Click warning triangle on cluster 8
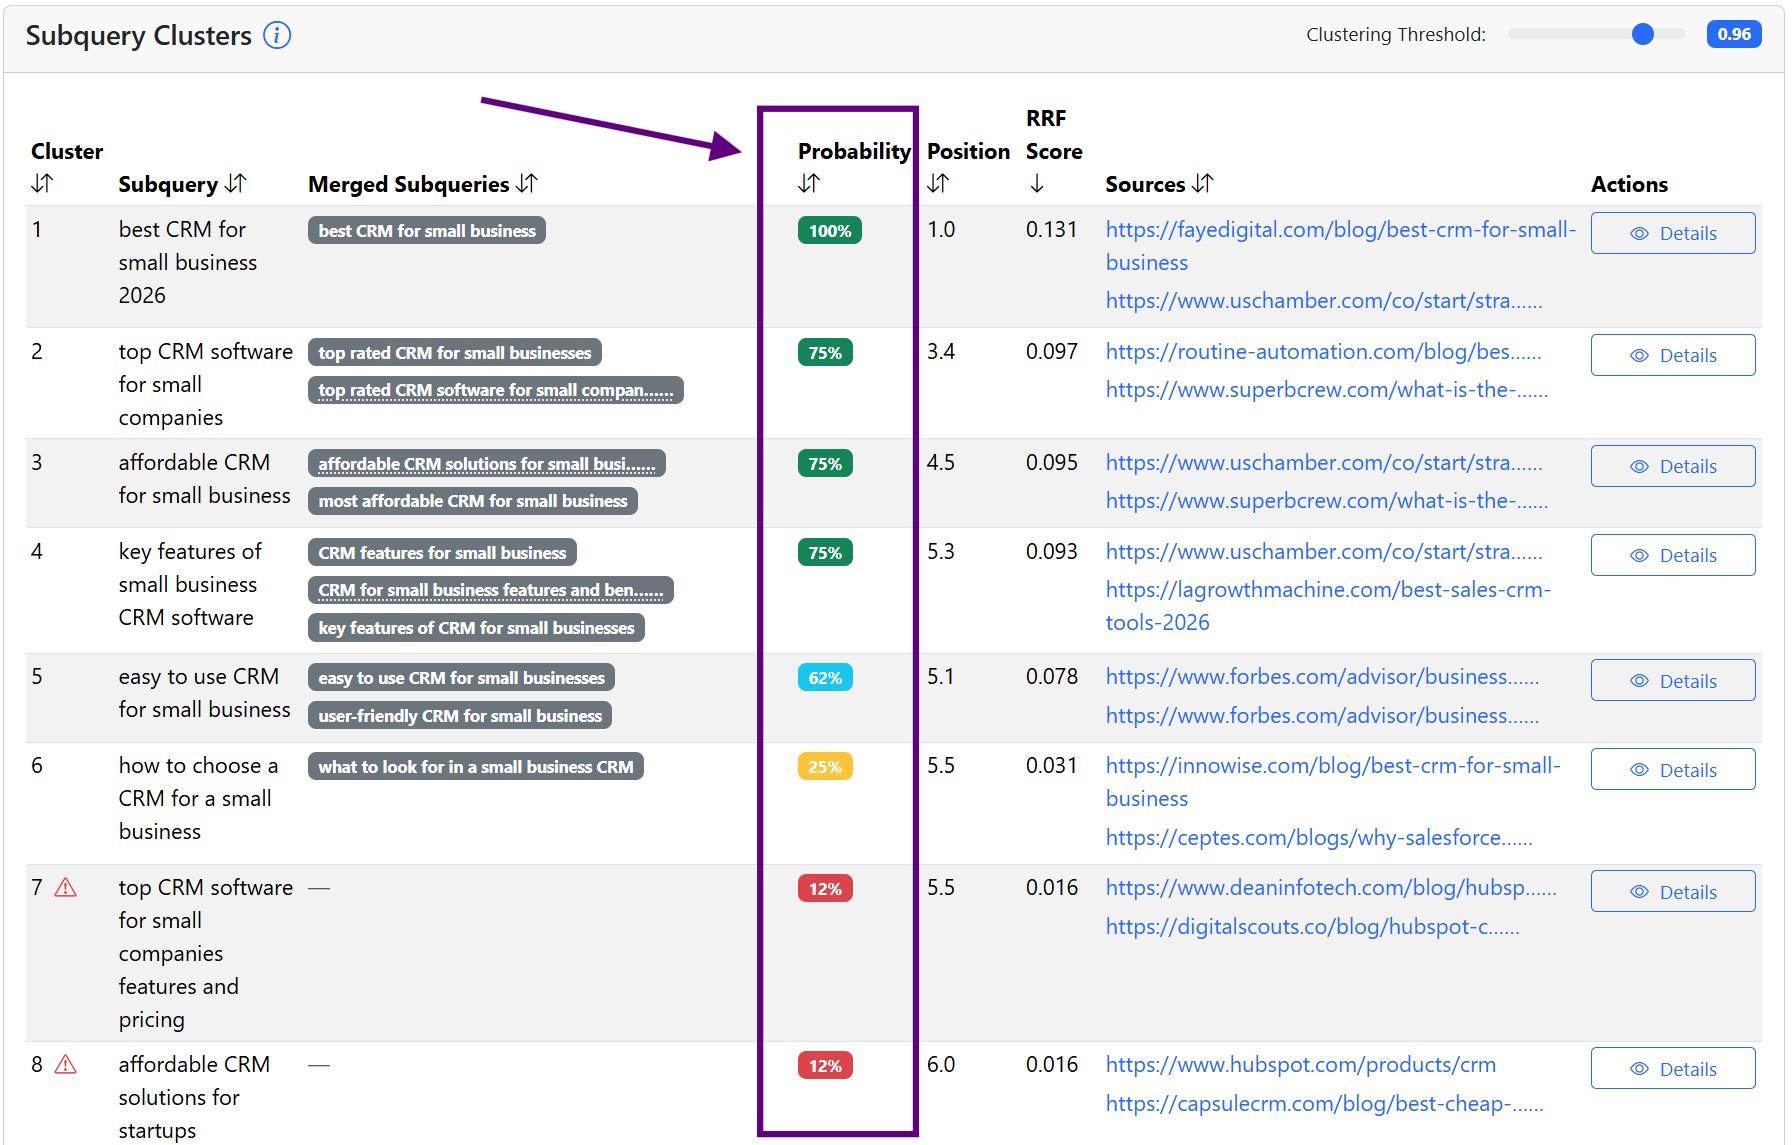The image size is (1792, 1145). point(66,1065)
